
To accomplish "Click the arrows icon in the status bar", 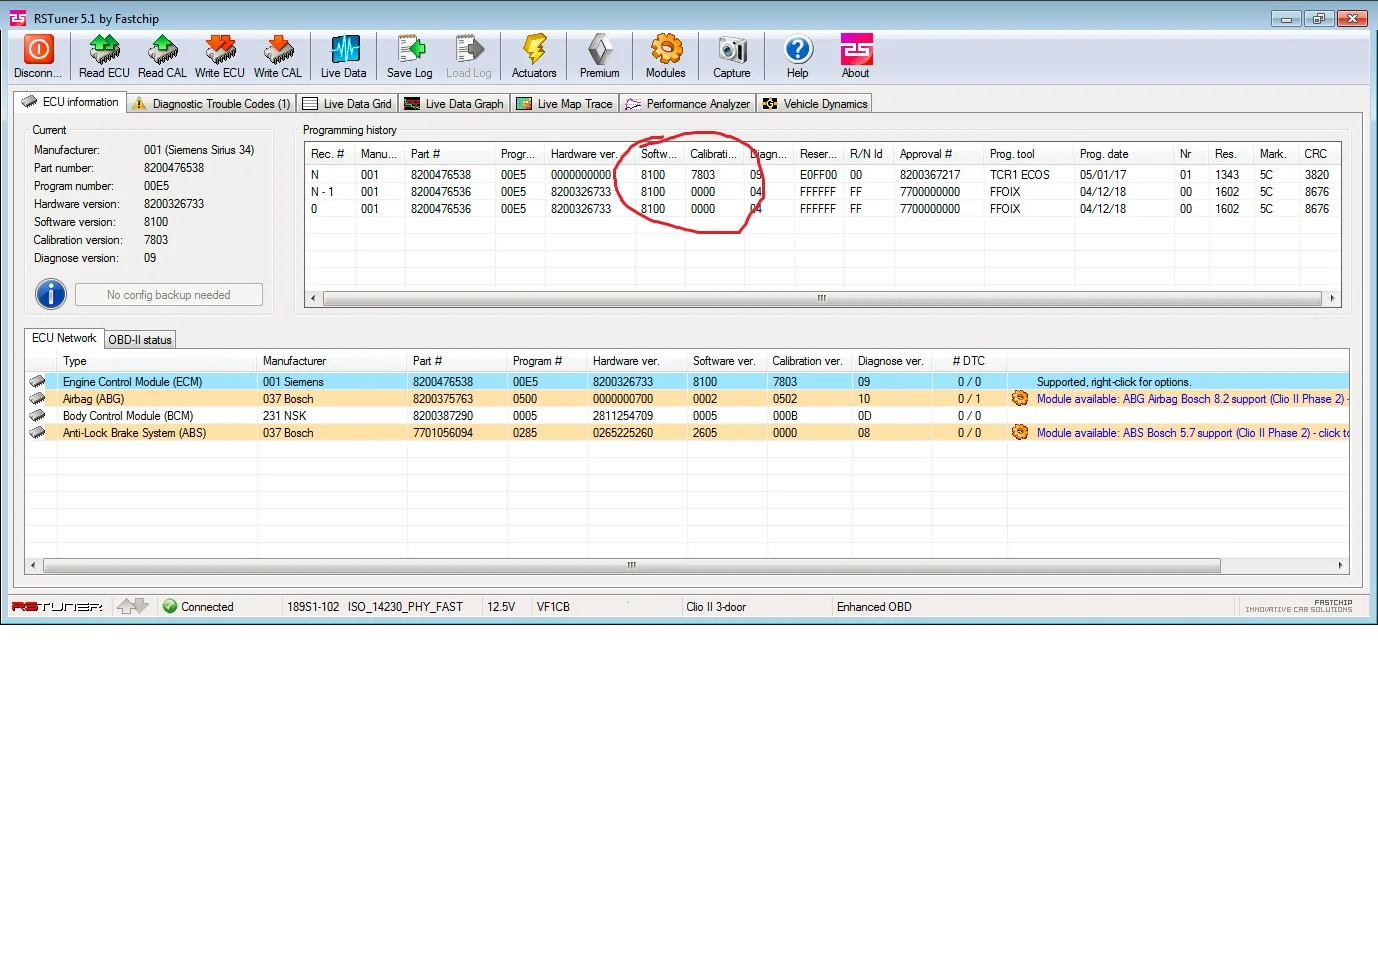I will [x=132, y=606].
